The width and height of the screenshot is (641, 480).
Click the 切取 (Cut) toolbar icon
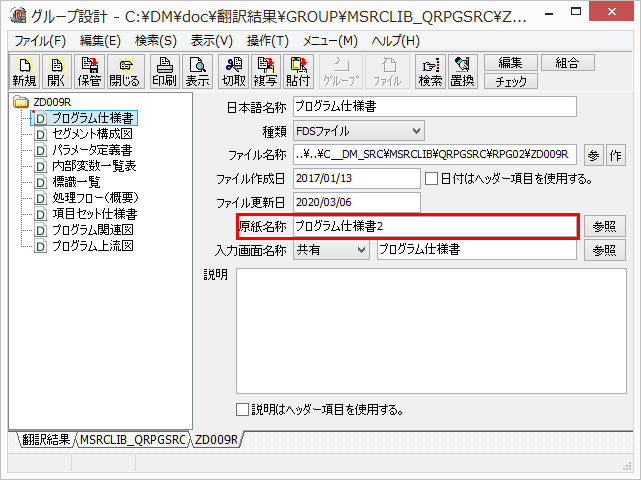point(233,72)
